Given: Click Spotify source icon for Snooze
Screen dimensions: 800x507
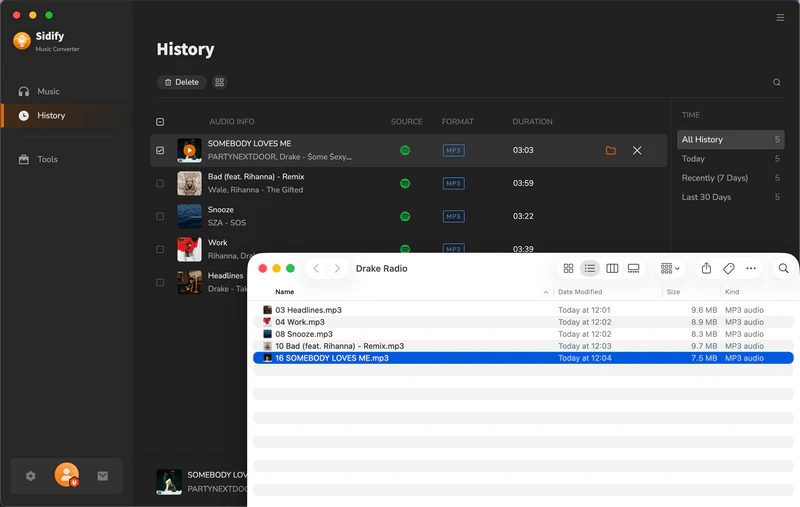Looking at the screenshot, I should [405, 216].
